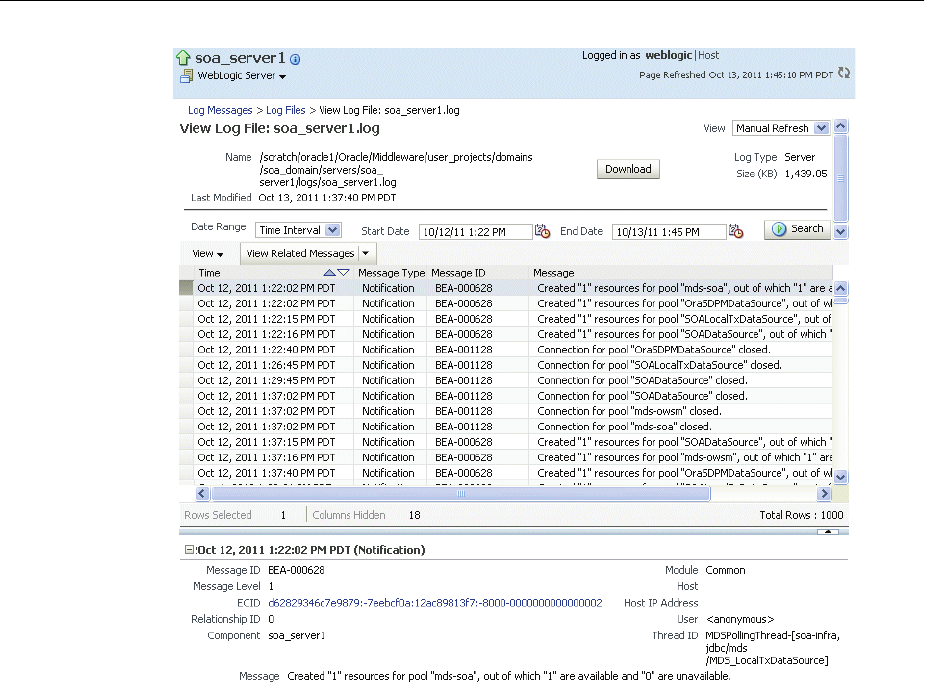Viewport: 925px width, 683px height.
Task: Open the ECID link value
Action: click(x=435, y=603)
